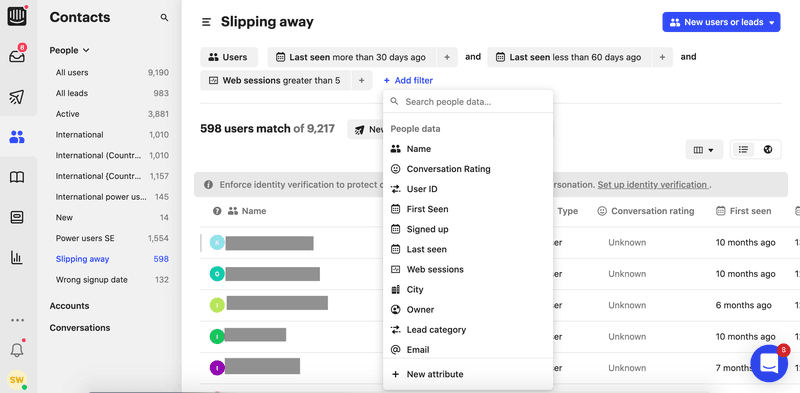Open the Inbox icon in sidebar
This screenshot has width=800, height=393.
coord(17,56)
